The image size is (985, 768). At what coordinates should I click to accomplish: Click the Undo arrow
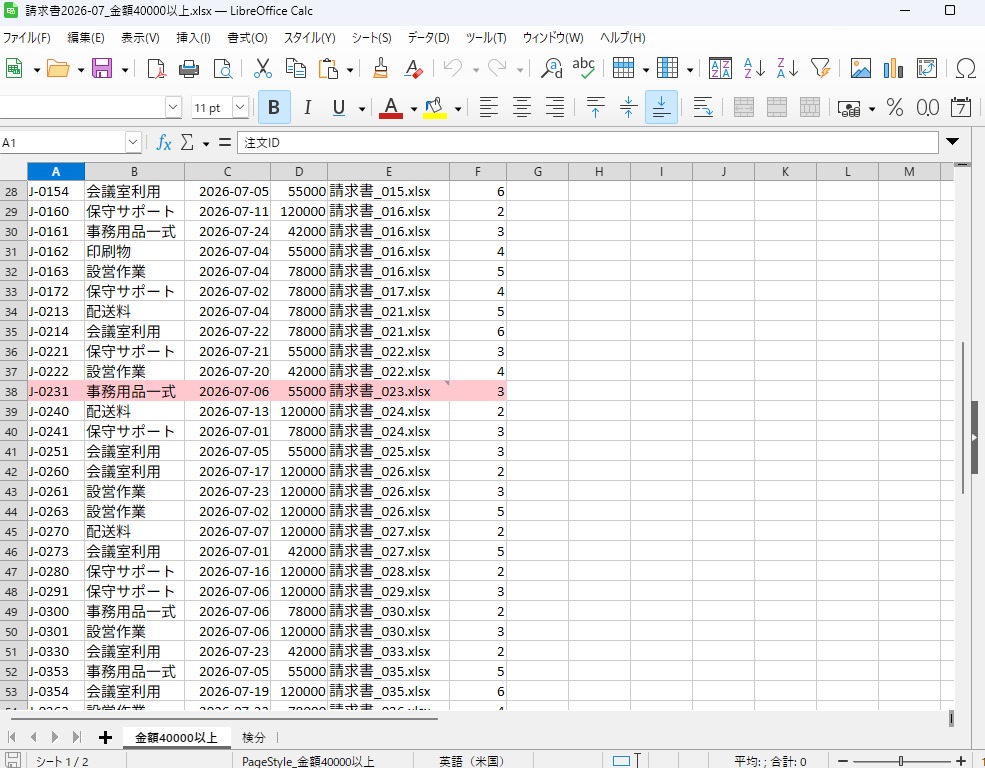[453, 68]
